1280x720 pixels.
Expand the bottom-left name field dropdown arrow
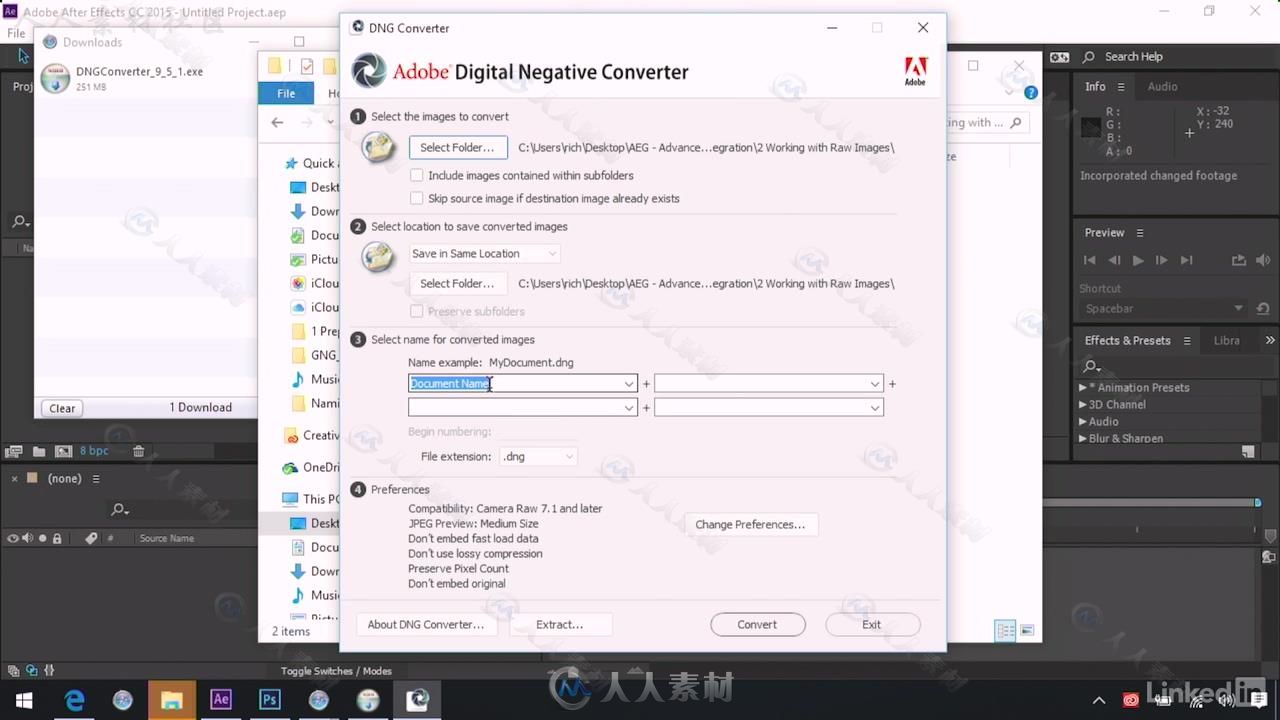pos(629,408)
